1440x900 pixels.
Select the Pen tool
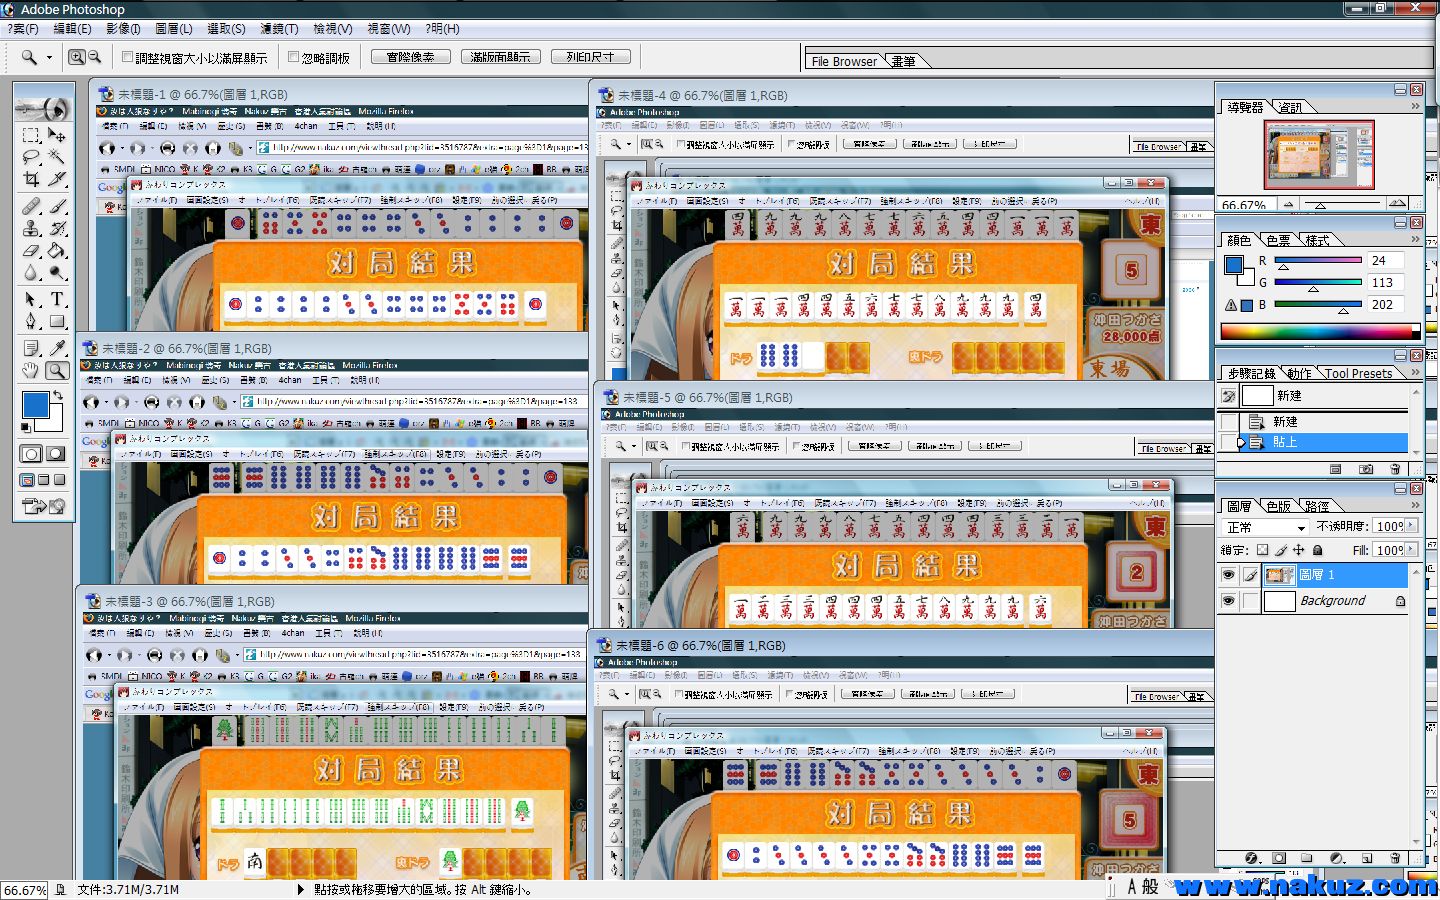pos(31,321)
